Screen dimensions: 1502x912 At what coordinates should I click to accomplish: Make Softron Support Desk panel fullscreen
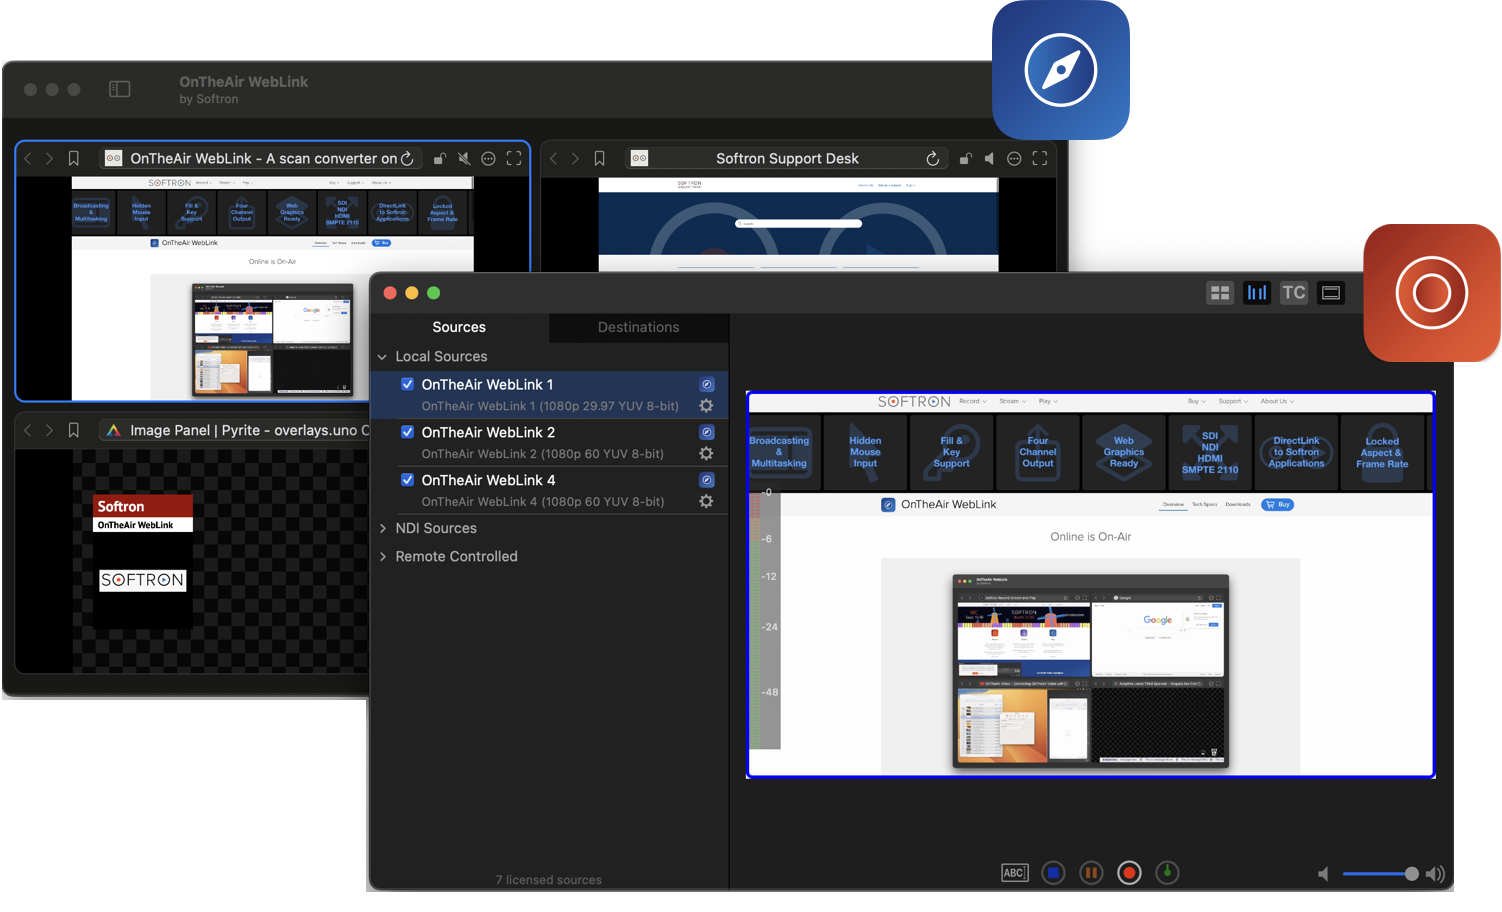(1040, 158)
